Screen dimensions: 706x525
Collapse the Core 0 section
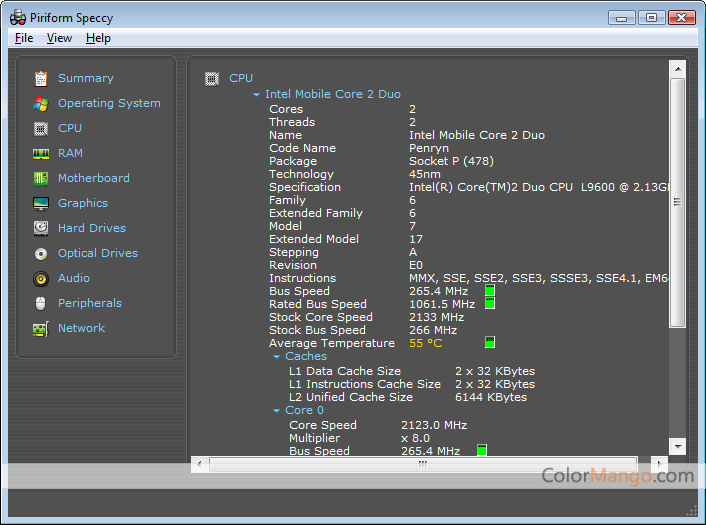277,411
